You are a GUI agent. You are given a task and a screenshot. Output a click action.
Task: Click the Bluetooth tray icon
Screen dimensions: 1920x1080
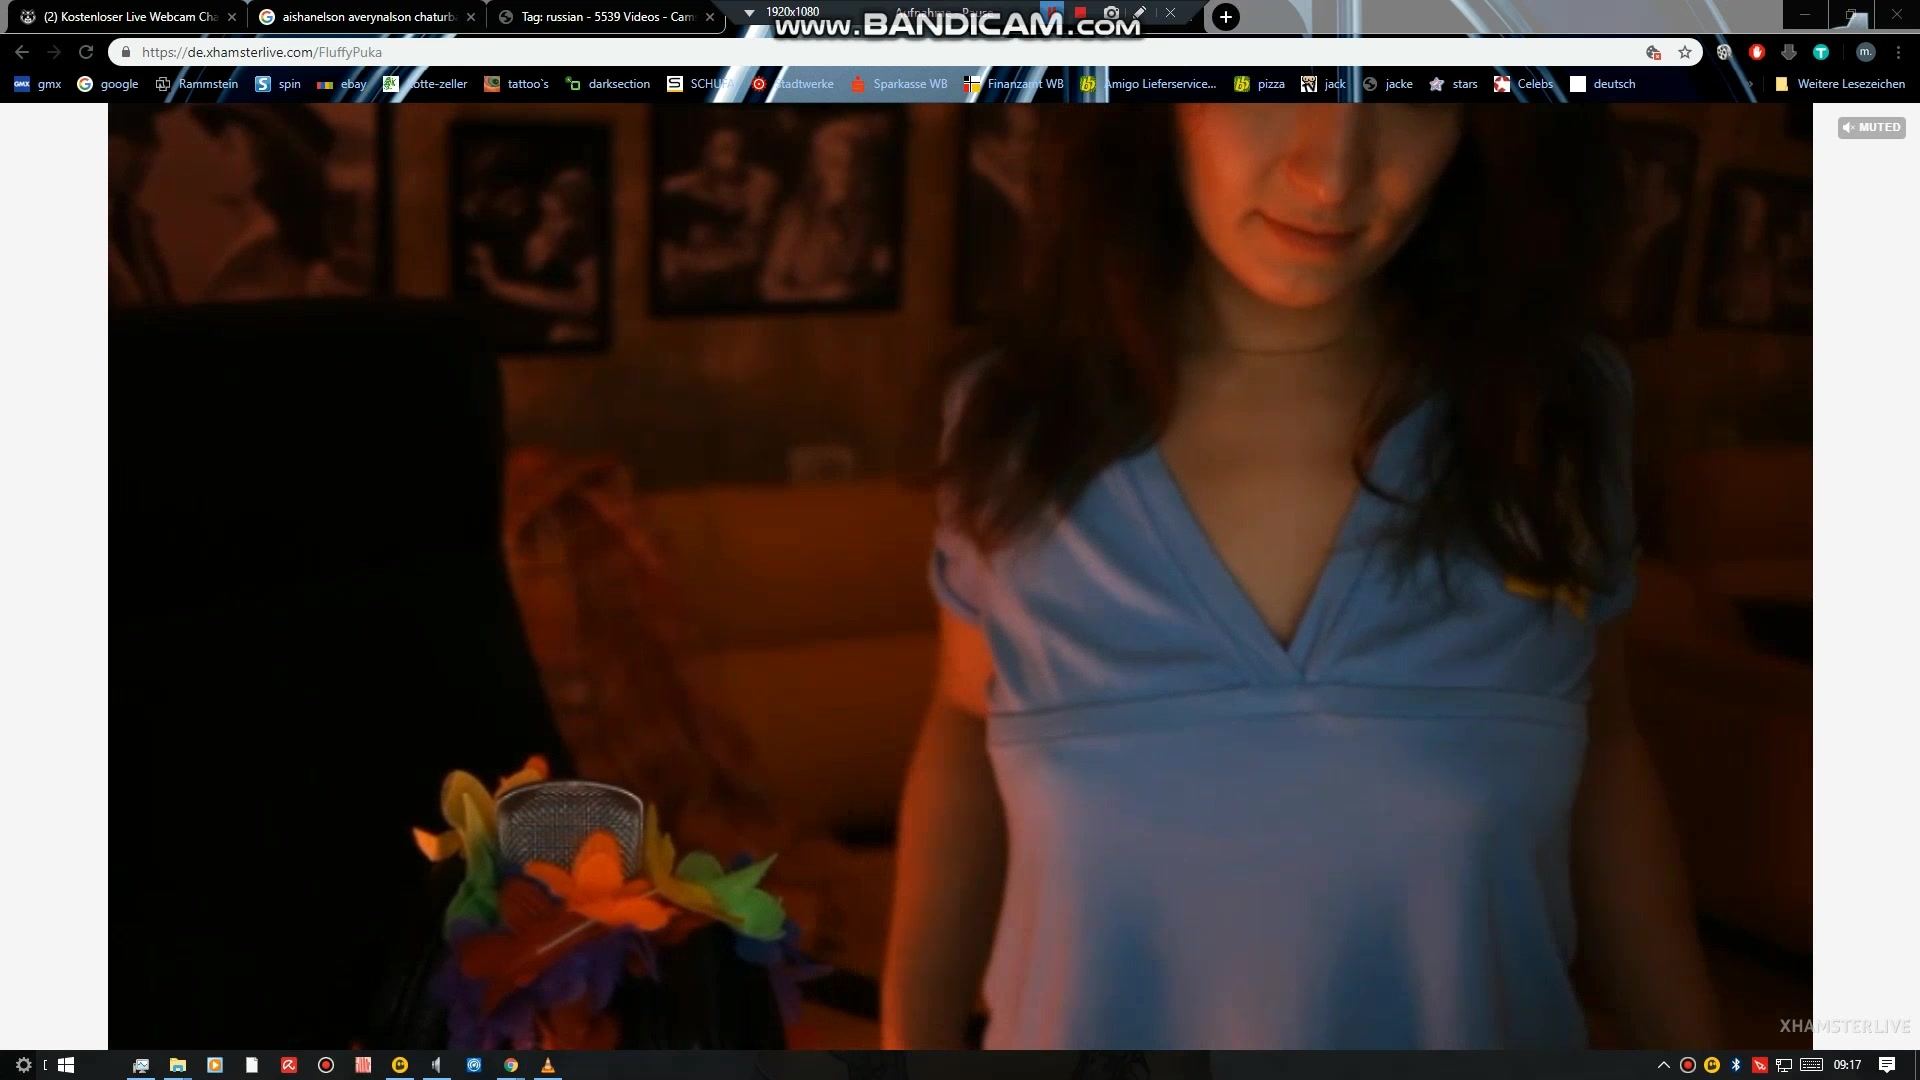[1736, 1065]
